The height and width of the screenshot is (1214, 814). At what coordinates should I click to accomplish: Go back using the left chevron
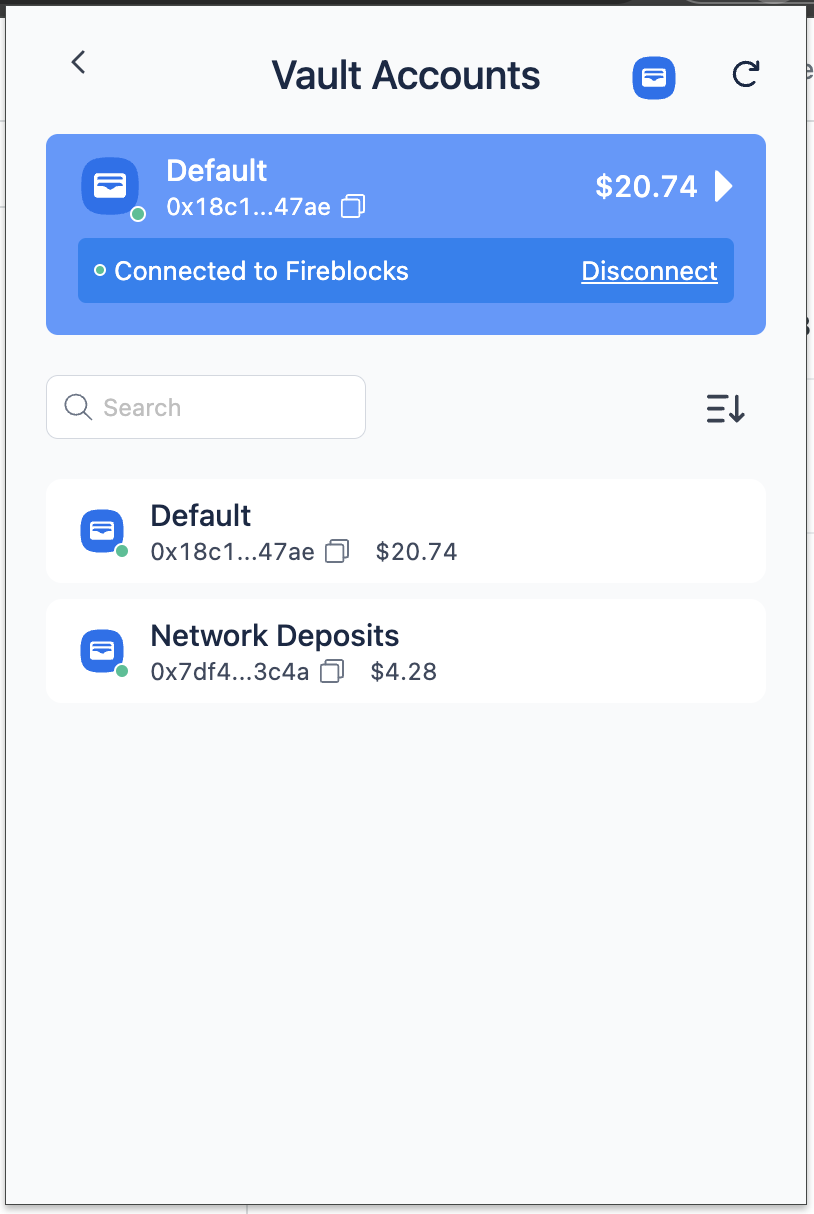click(x=78, y=62)
